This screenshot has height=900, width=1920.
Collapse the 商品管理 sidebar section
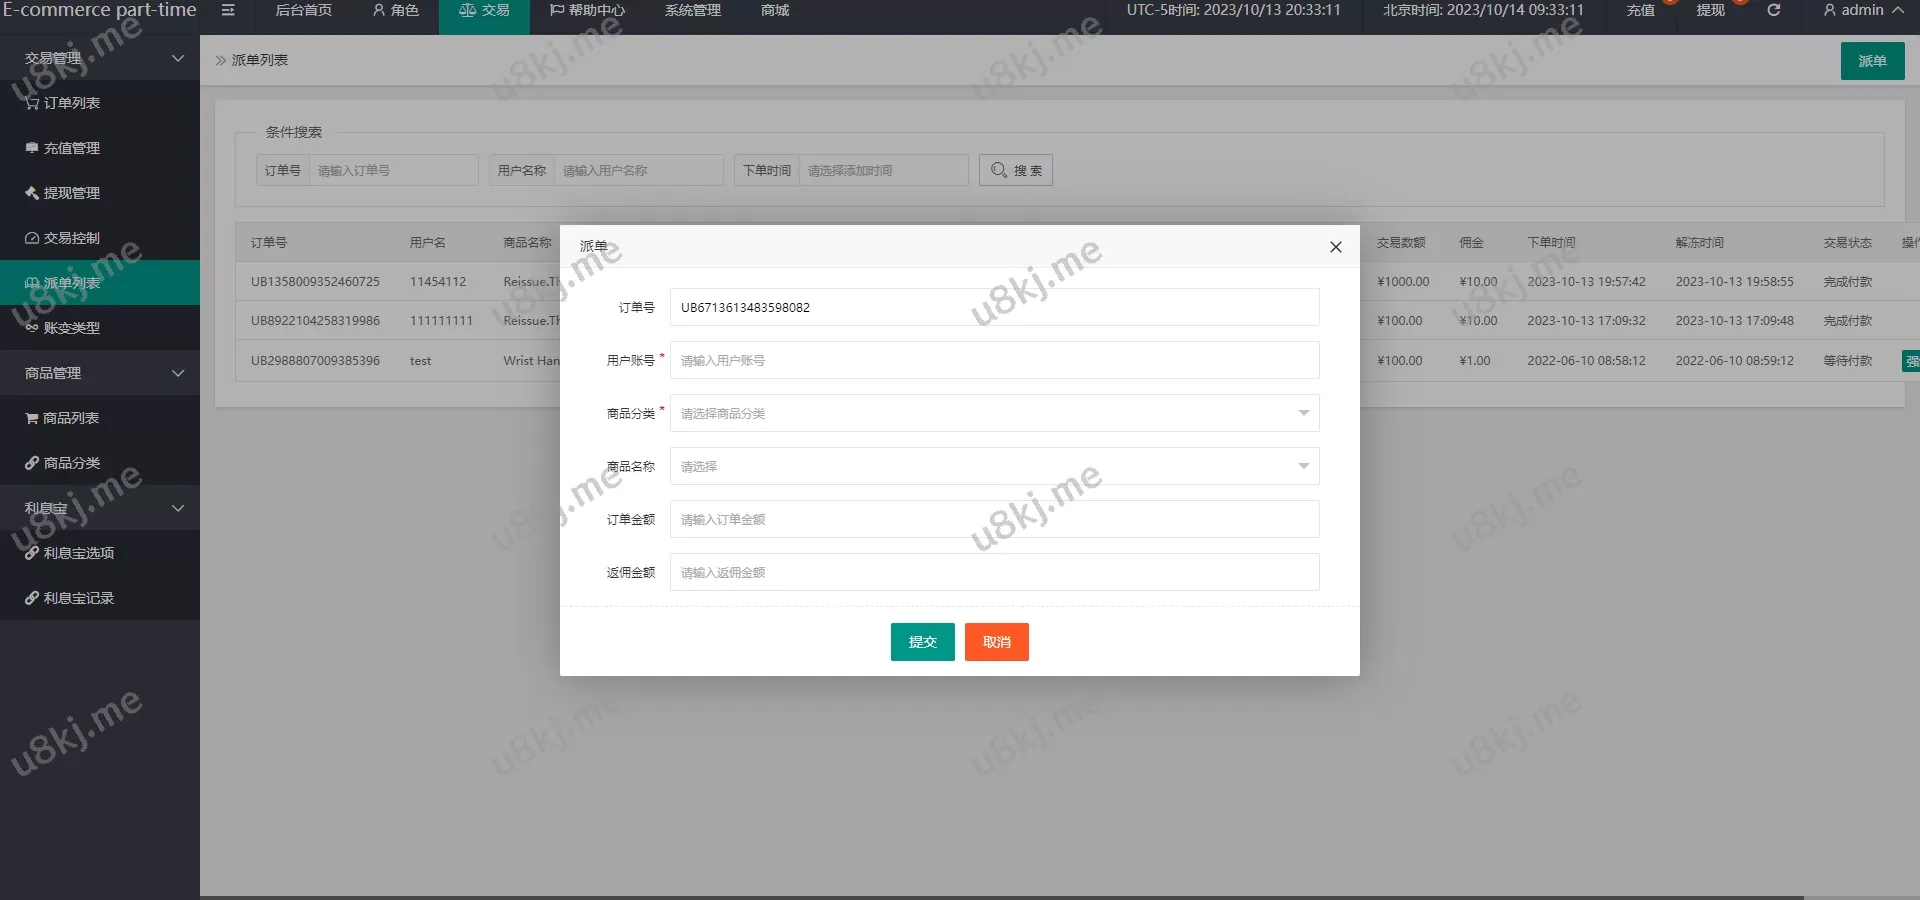[x=100, y=373]
